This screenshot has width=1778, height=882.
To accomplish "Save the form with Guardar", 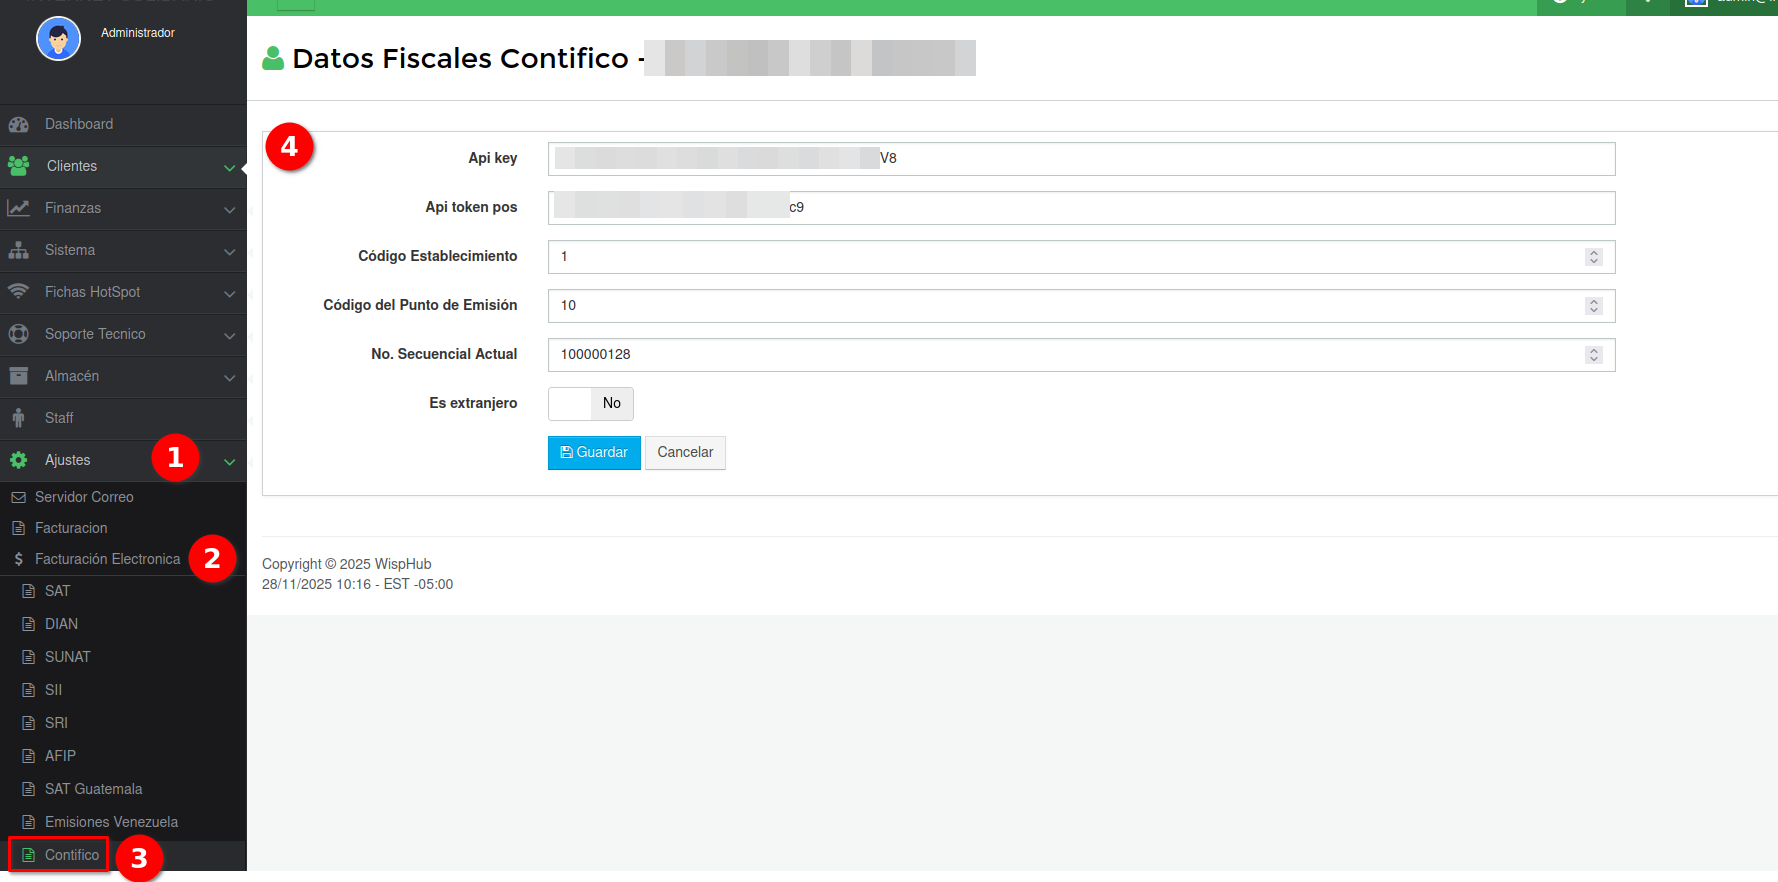I will point(594,453).
